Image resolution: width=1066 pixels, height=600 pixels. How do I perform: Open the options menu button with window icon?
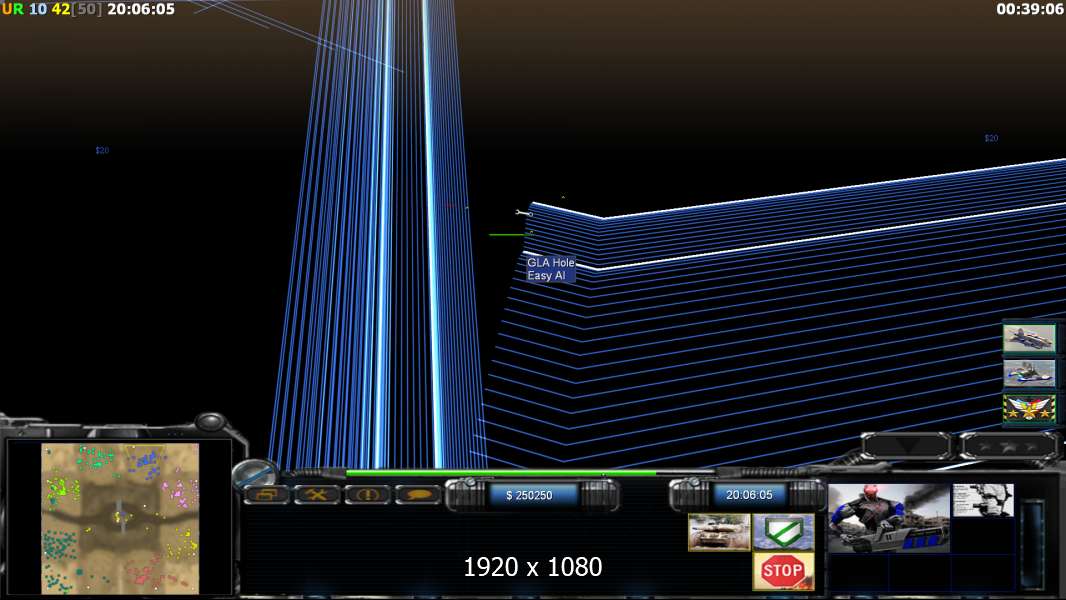(x=266, y=495)
